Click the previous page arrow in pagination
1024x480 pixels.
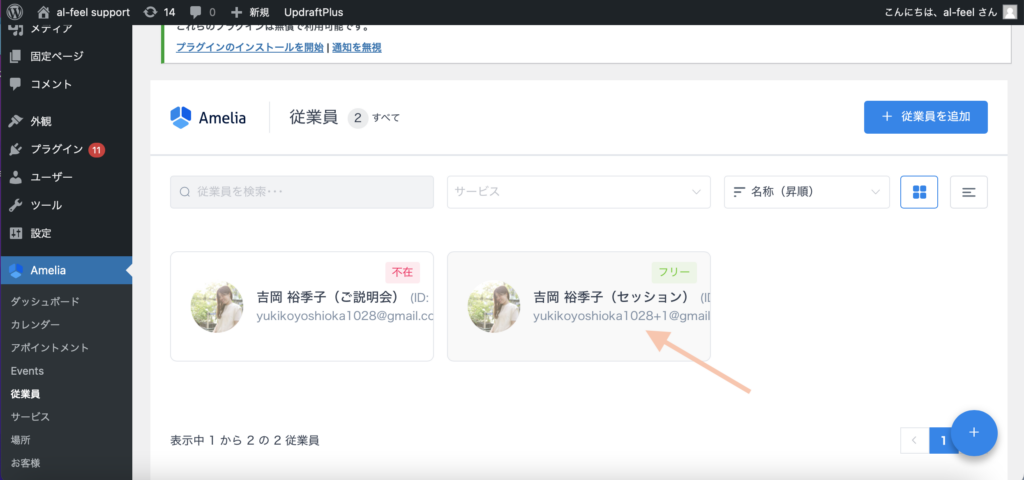pyautogui.click(x=914, y=440)
